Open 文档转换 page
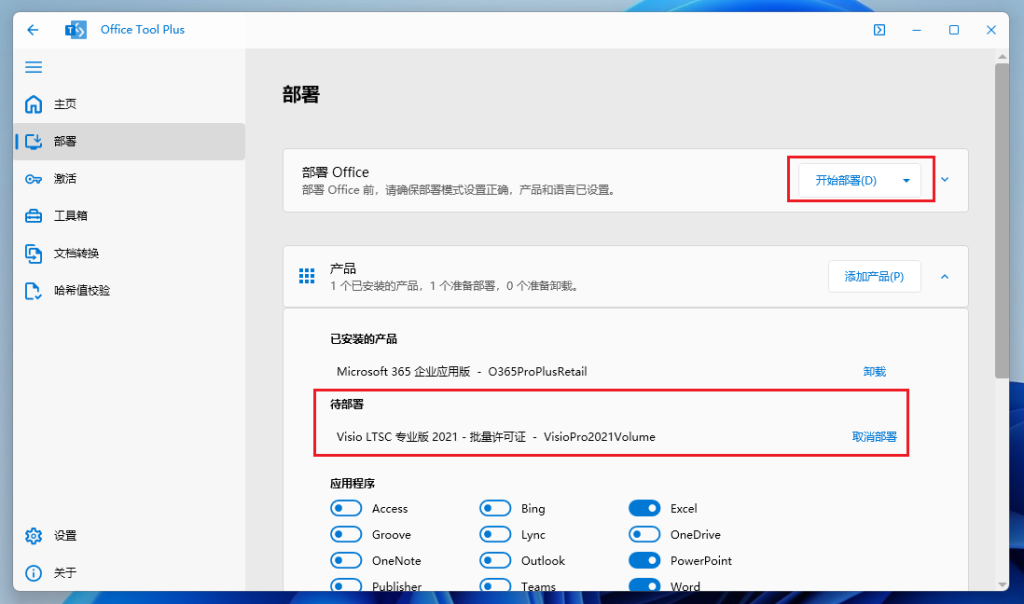This screenshot has height=604, width=1024. pos(130,253)
